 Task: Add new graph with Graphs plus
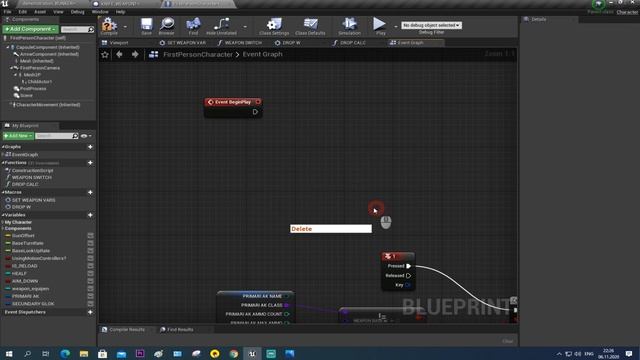point(90,147)
